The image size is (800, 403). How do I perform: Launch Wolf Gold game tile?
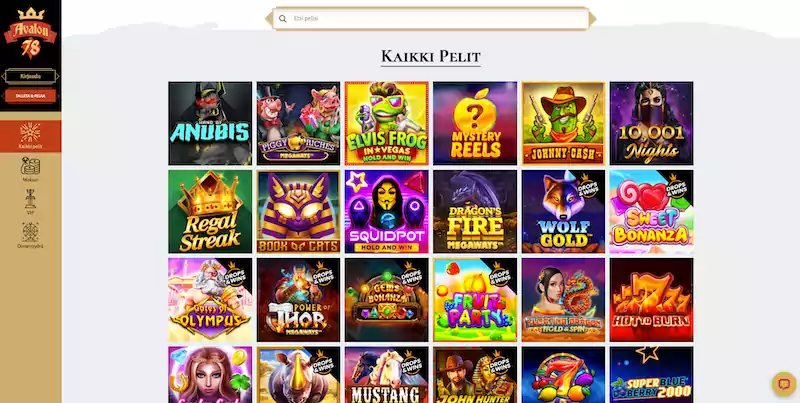[x=563, y=211]
